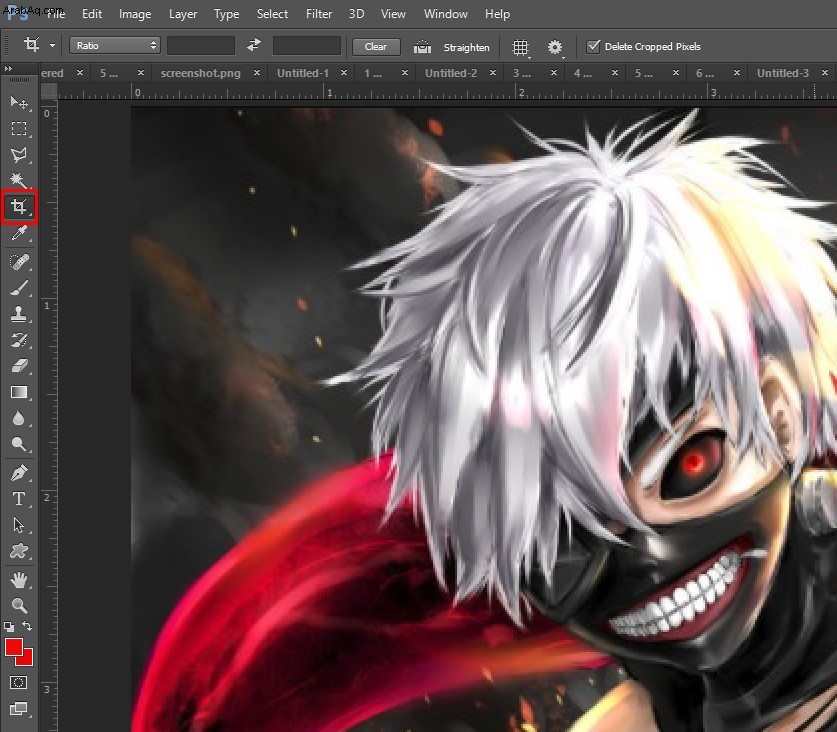
Task: Select the Hand tool
Action: pos(19,580)
